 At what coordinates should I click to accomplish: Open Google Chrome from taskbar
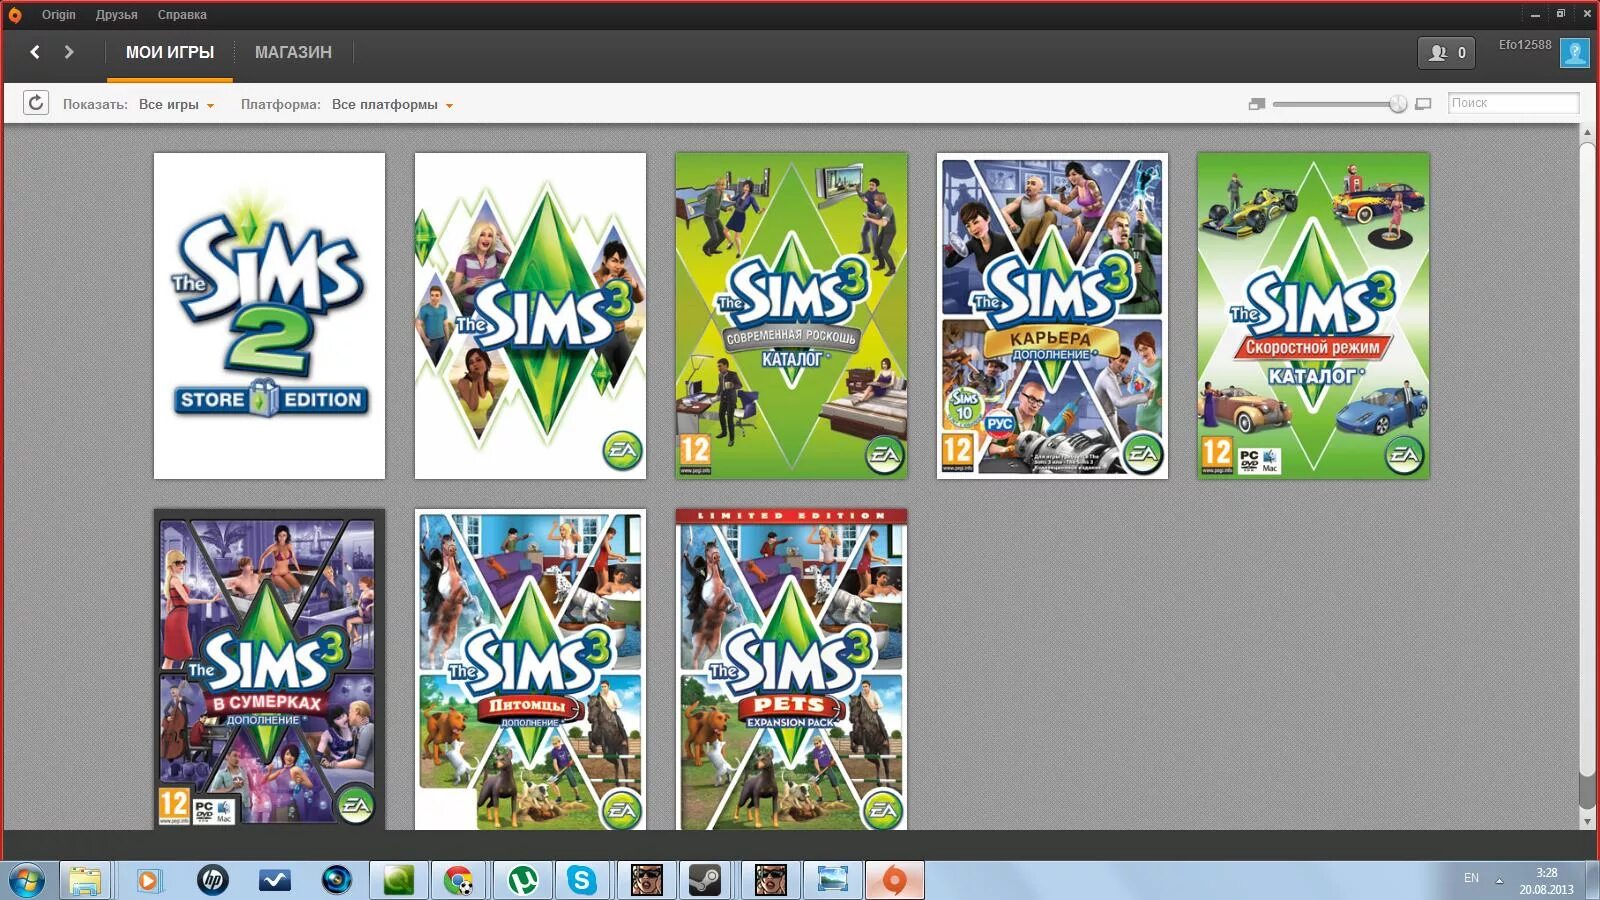click(459, 881)
